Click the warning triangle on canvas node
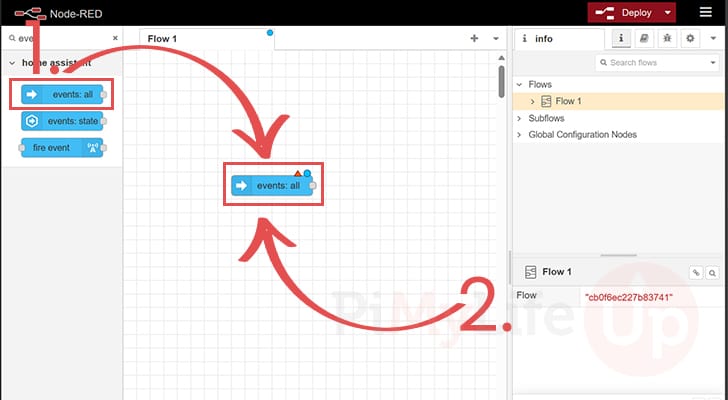728x400 pixels. [x=298, y=174]
